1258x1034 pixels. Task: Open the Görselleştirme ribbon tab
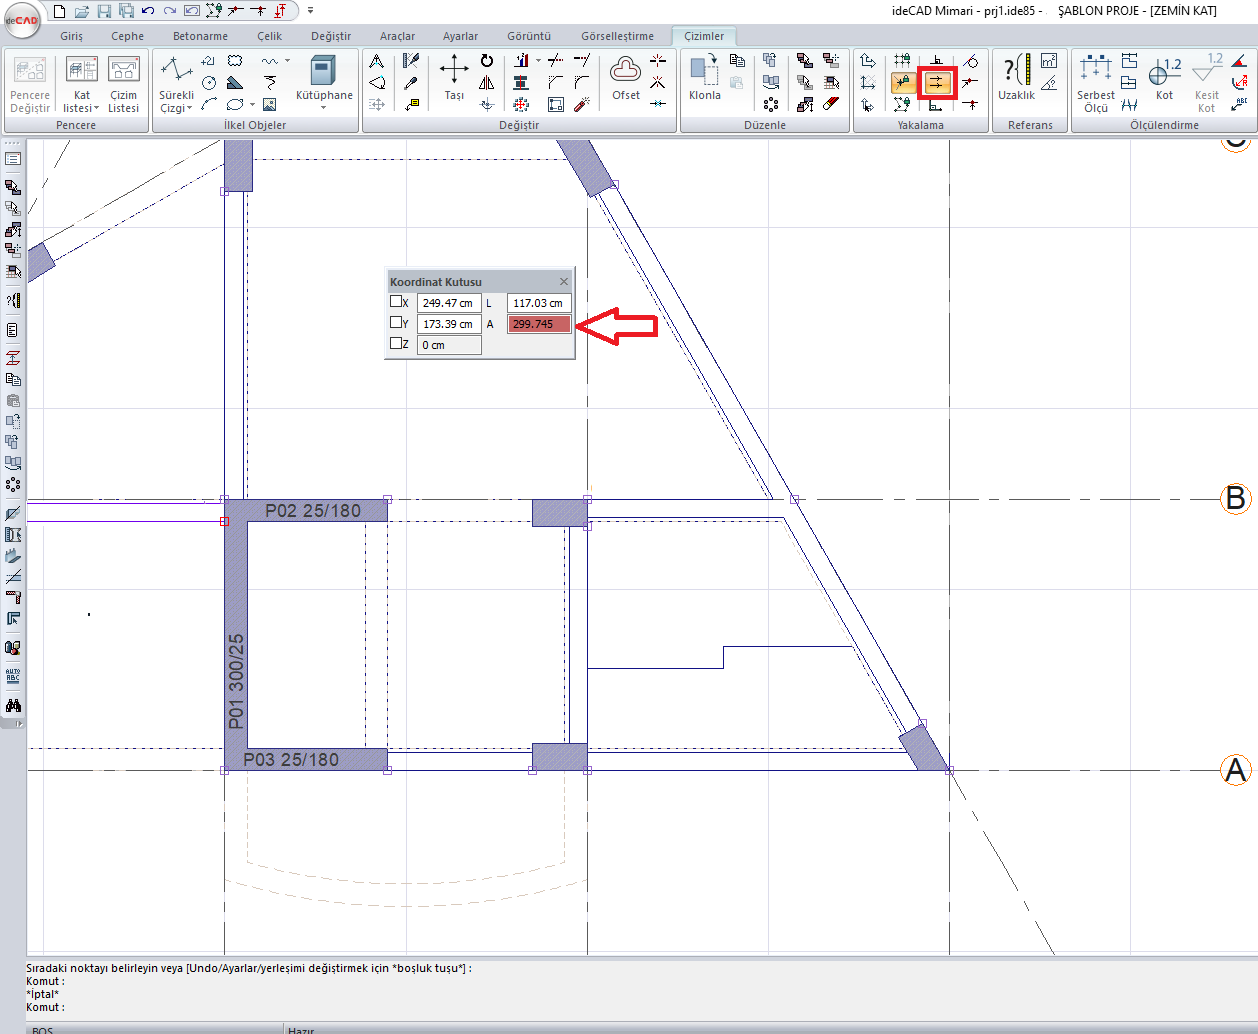pos(617,36)
